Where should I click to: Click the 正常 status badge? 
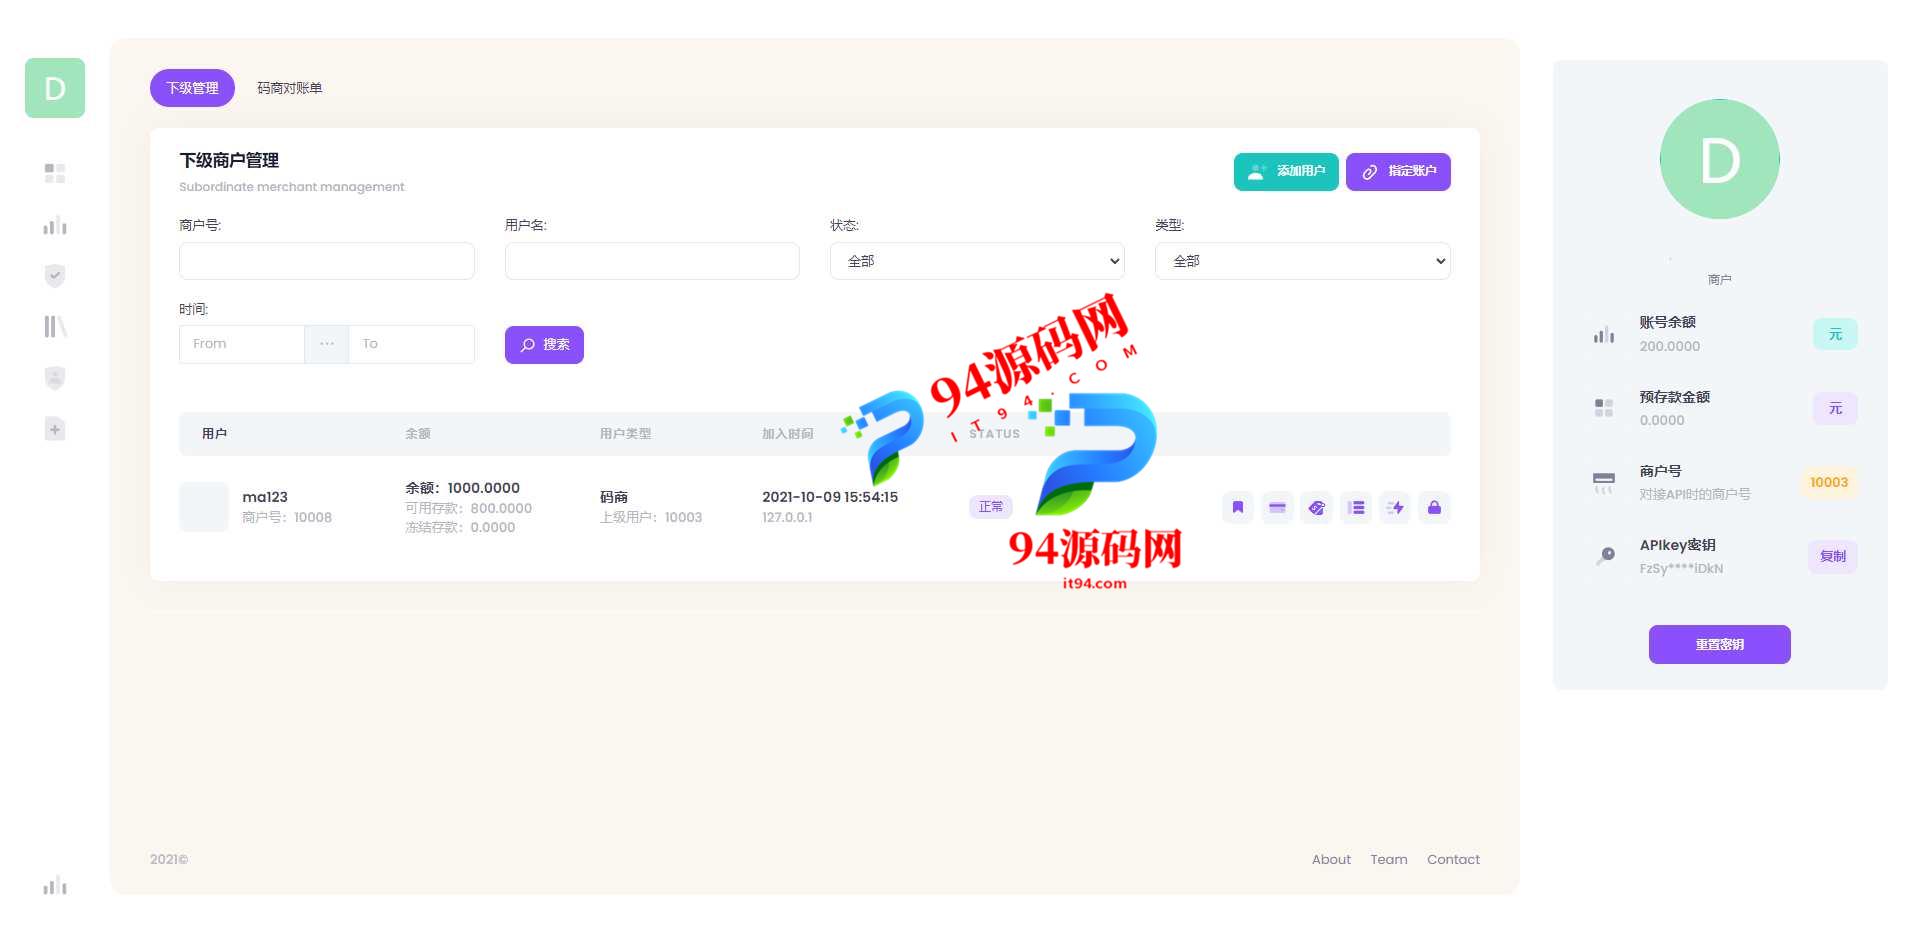[991, 507]
